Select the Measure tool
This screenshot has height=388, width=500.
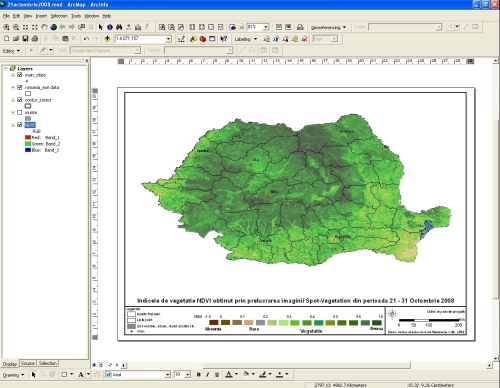tap(138, 27)
